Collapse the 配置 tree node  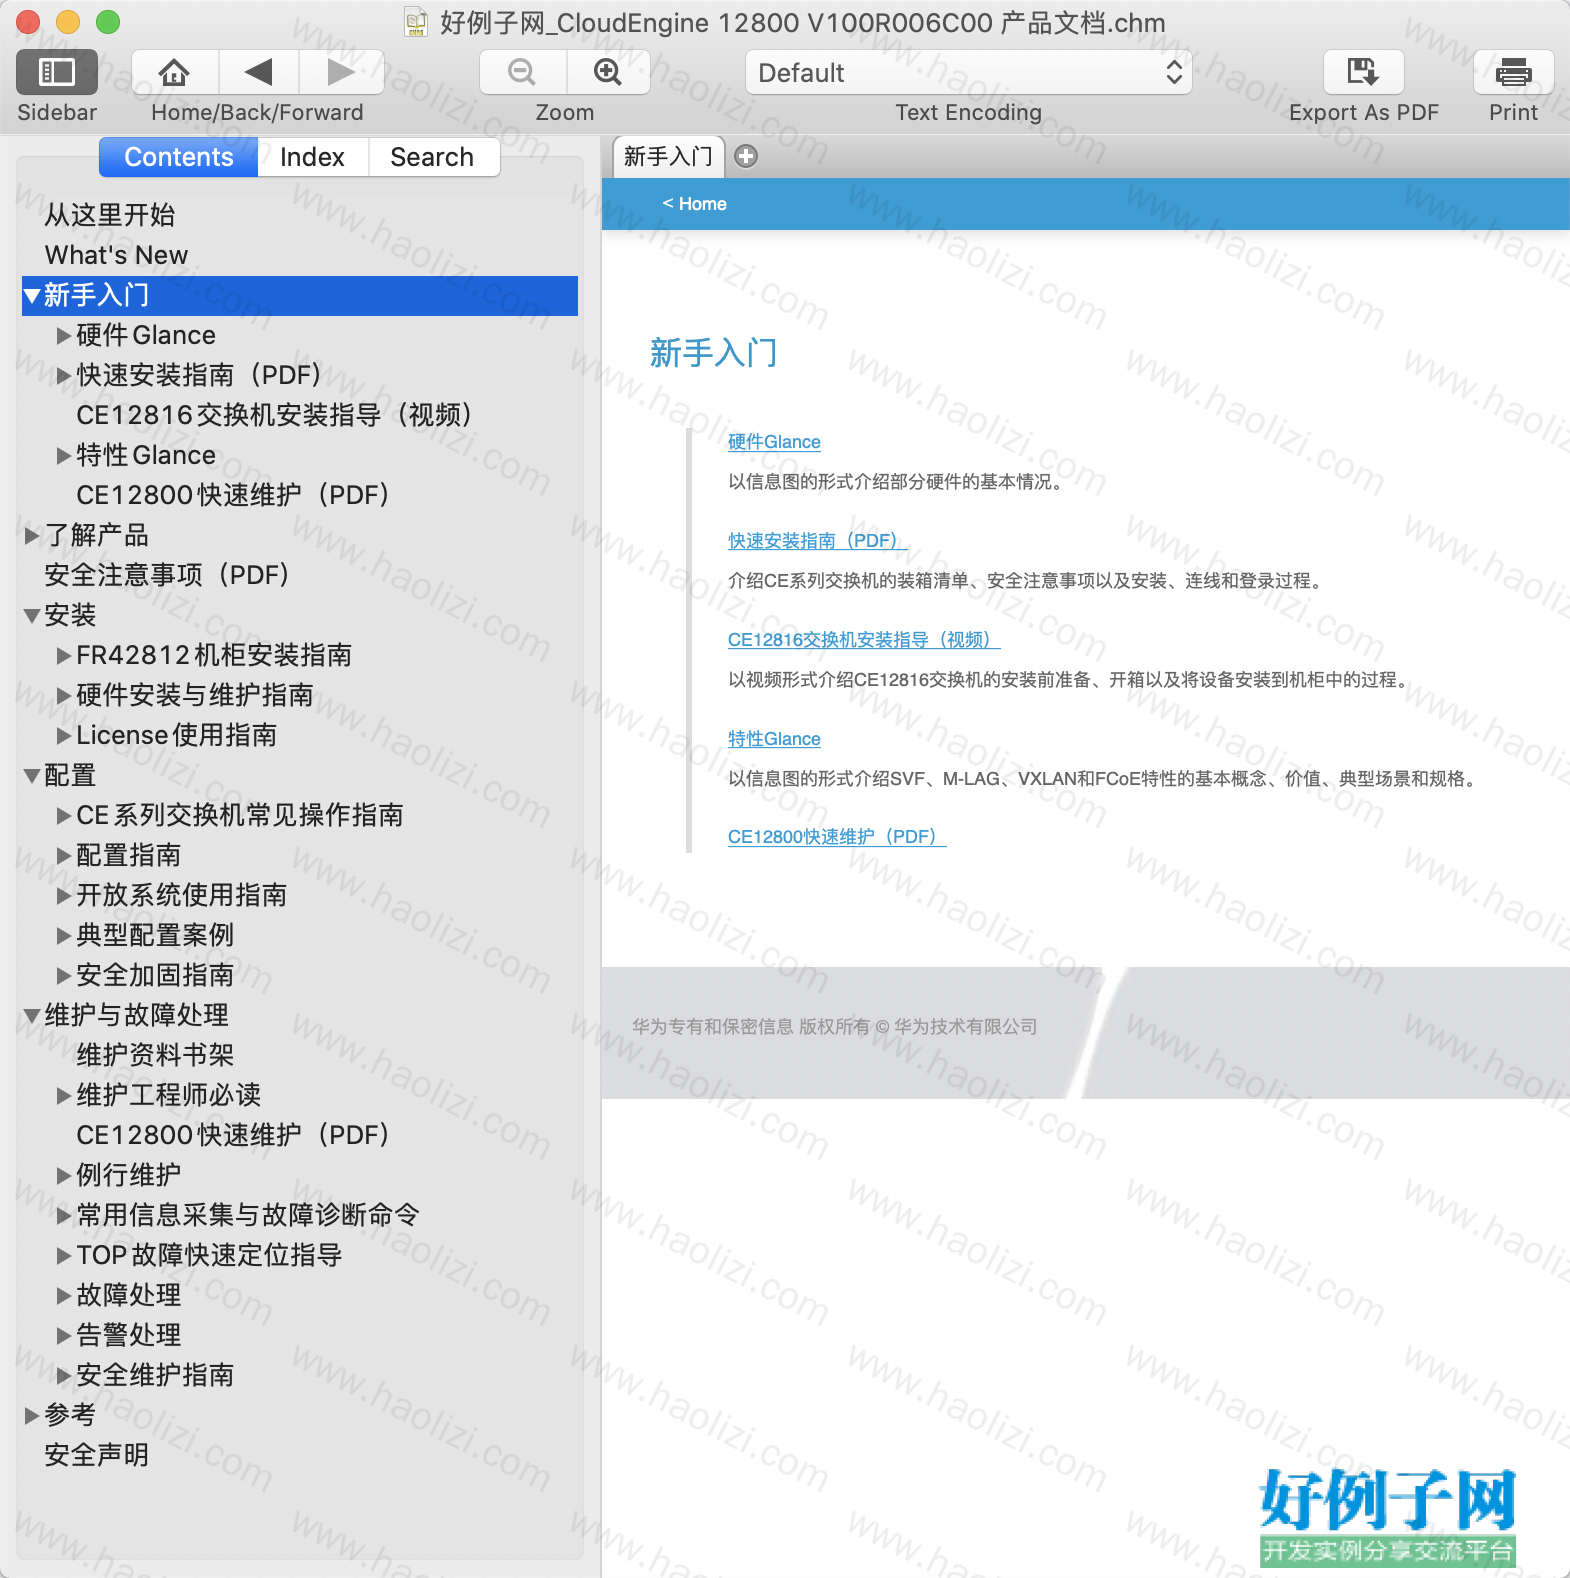[32, 776]
